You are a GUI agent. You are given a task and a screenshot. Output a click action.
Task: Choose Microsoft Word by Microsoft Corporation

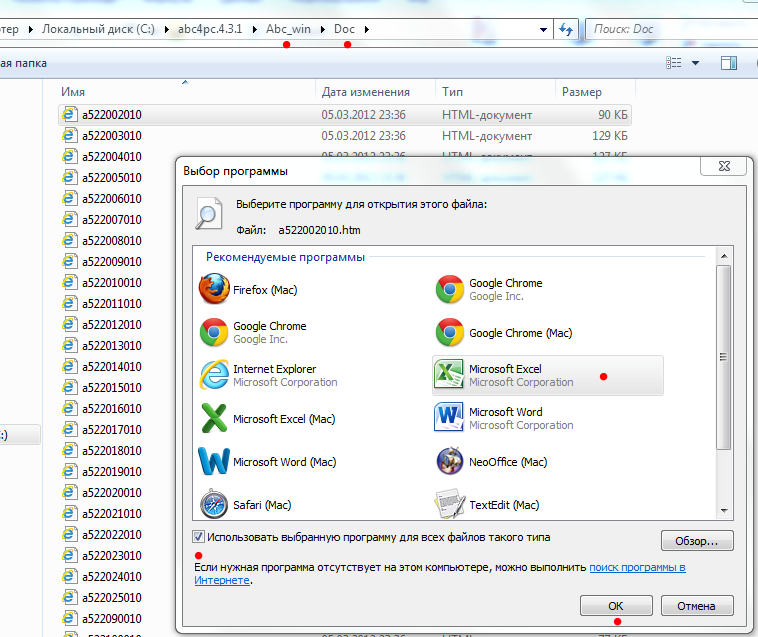point(504,419)
